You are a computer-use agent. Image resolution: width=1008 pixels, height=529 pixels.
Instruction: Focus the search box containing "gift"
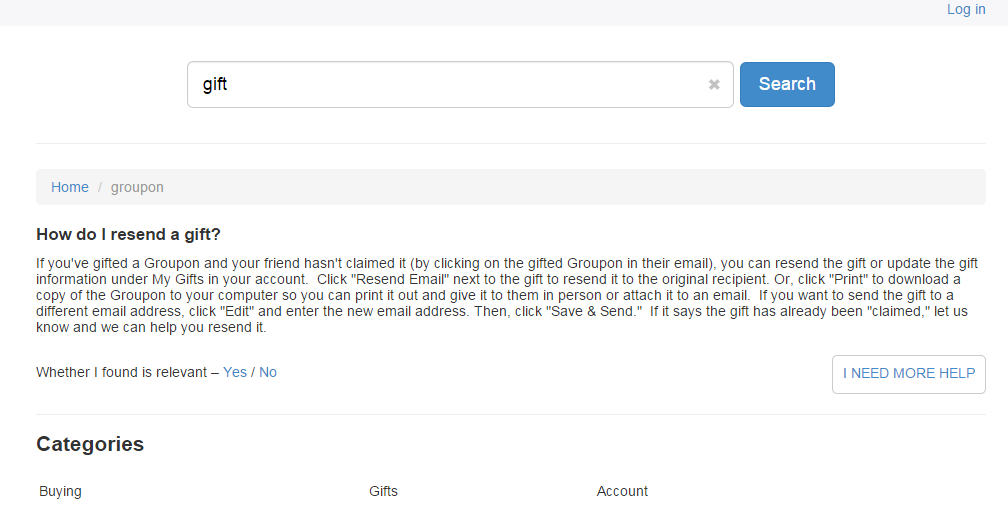coord(440,85)
